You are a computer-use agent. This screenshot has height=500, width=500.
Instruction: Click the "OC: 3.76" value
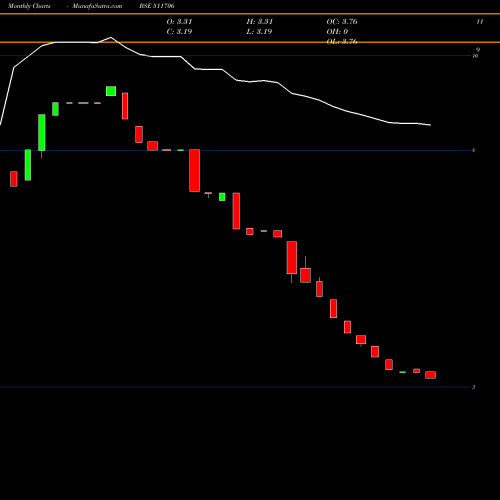342,22
